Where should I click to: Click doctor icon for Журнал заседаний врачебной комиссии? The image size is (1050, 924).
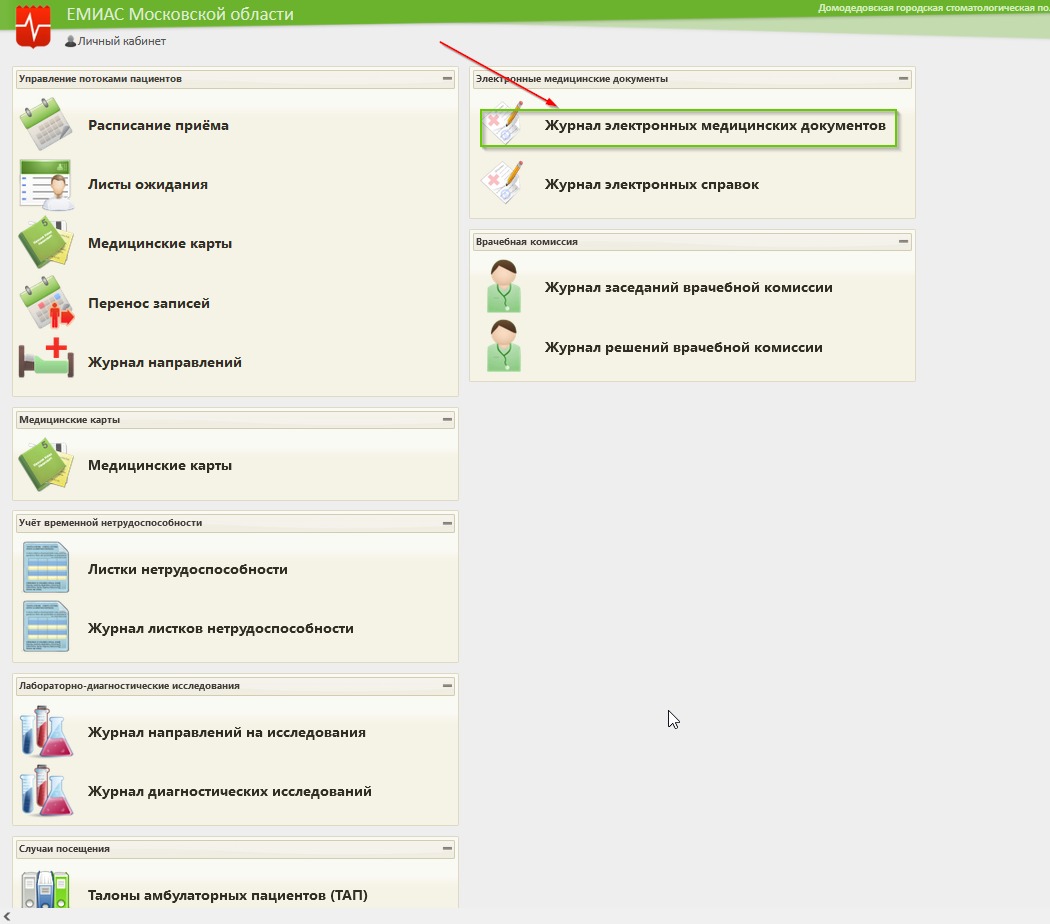point(504,287)
